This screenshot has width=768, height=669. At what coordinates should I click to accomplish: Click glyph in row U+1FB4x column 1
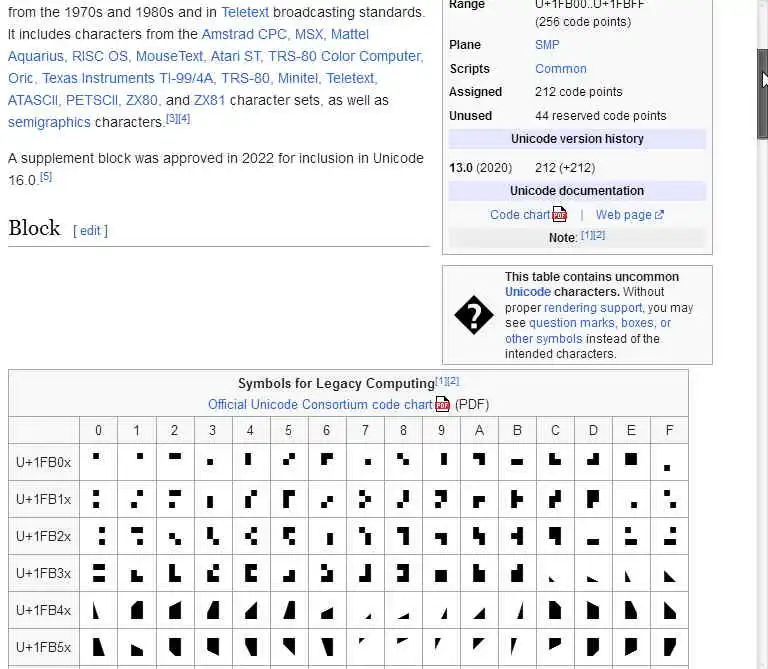pyautogui.click(x=137, y=610)
